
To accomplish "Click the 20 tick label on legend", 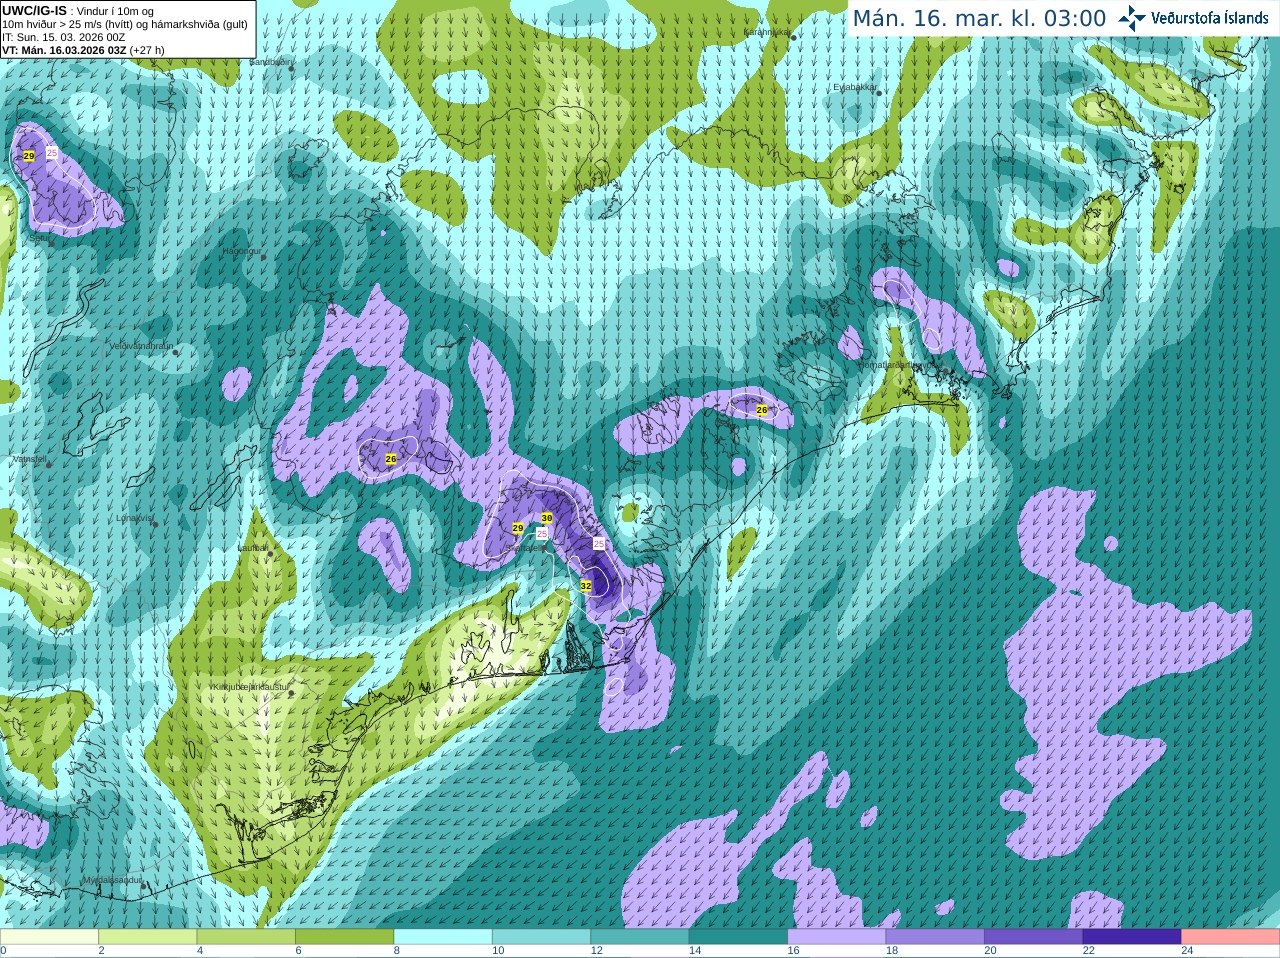I will click(990, 951).
